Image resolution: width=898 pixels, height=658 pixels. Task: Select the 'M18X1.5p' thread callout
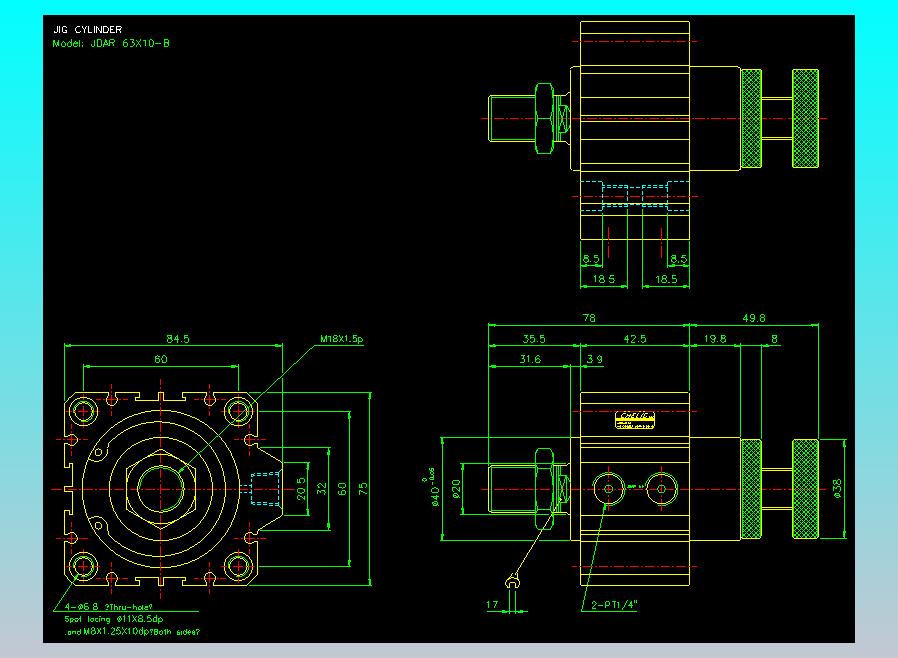(341, 339)
